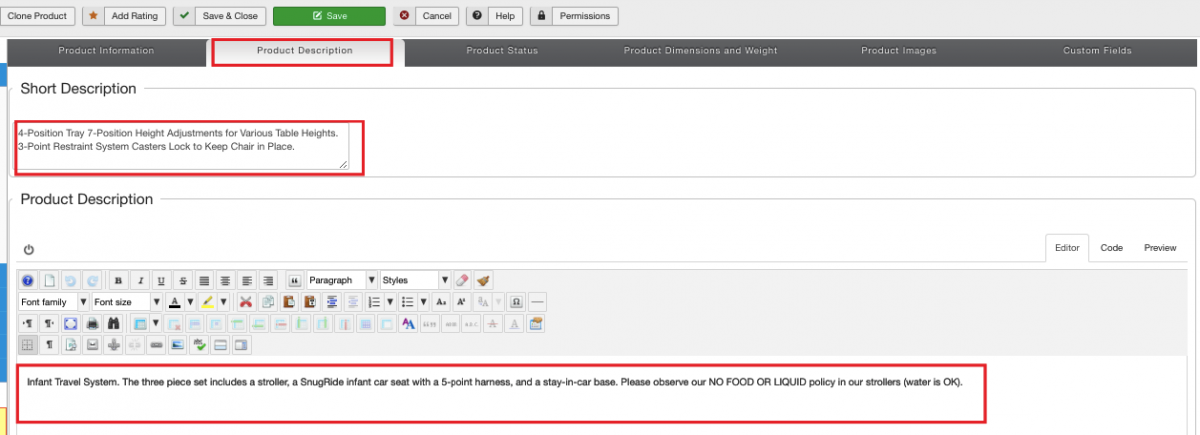Screen dimensions: 1200x435
Task: Insert special character with the omega icon
Action: [516, 302]
